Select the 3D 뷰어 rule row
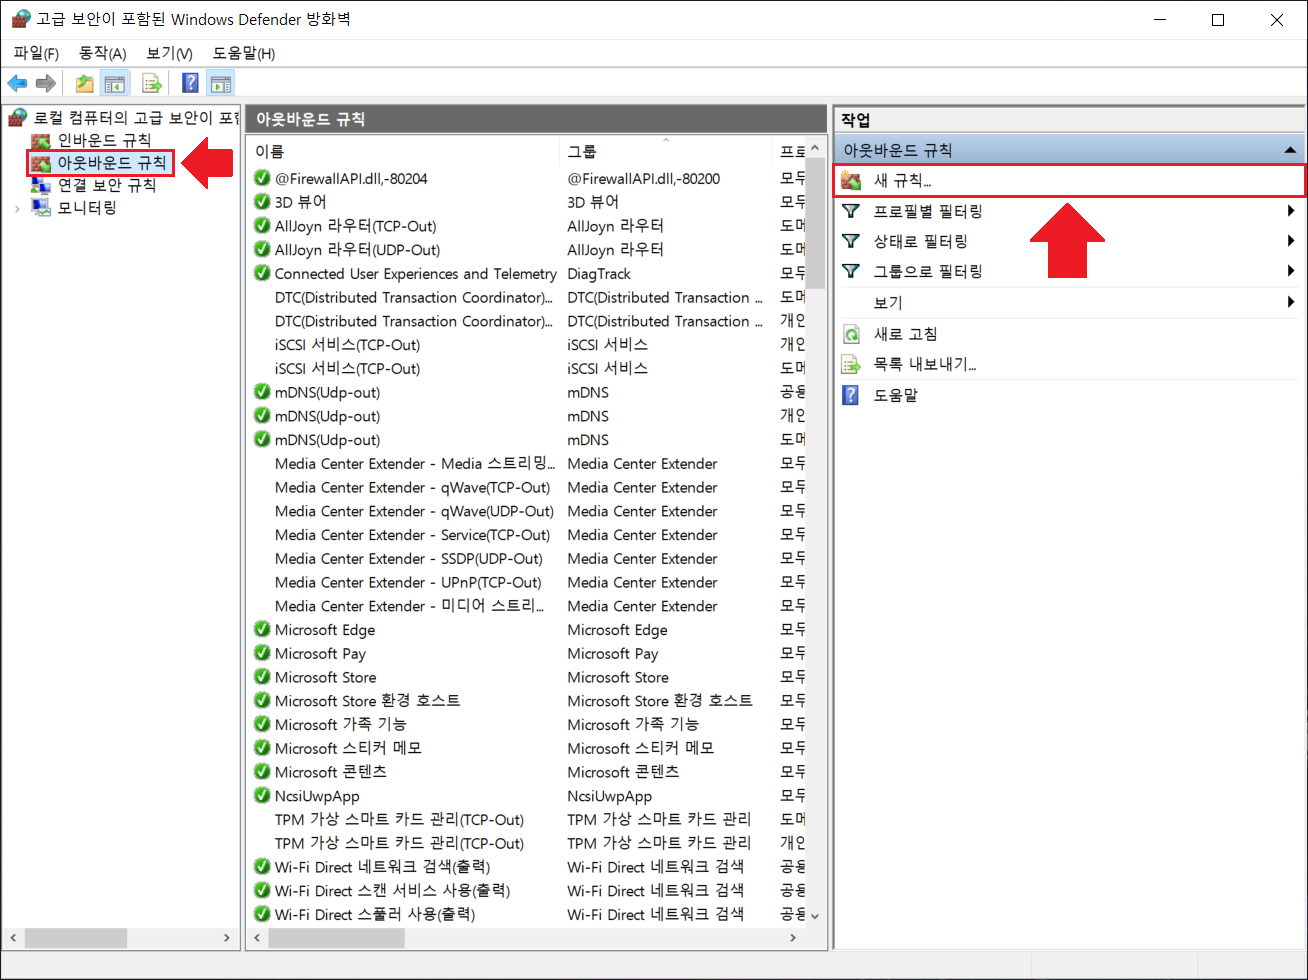1308x980 pixels. [301, 202]
